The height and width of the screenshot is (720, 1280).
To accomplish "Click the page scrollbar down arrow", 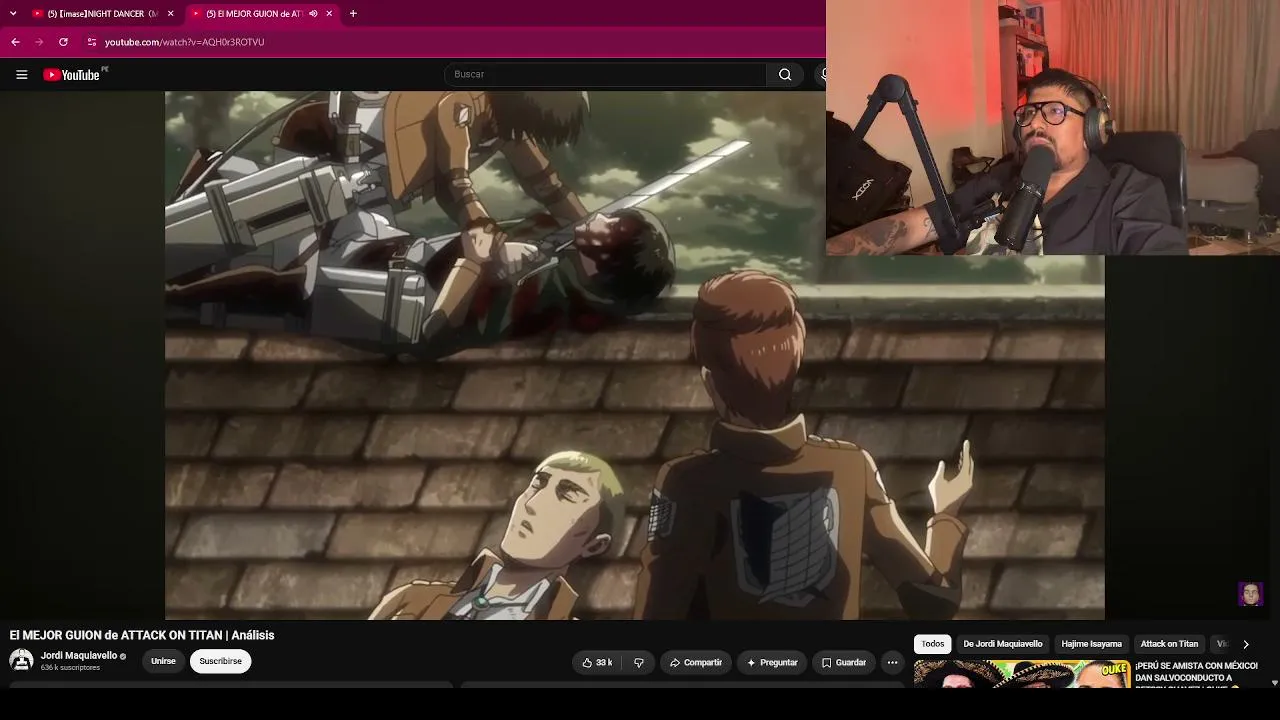I will coord(1274,683).
